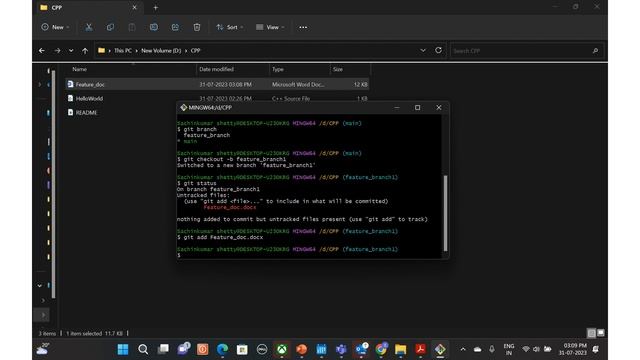Open File Explorer icon on the taskbar

click(400, 349)
